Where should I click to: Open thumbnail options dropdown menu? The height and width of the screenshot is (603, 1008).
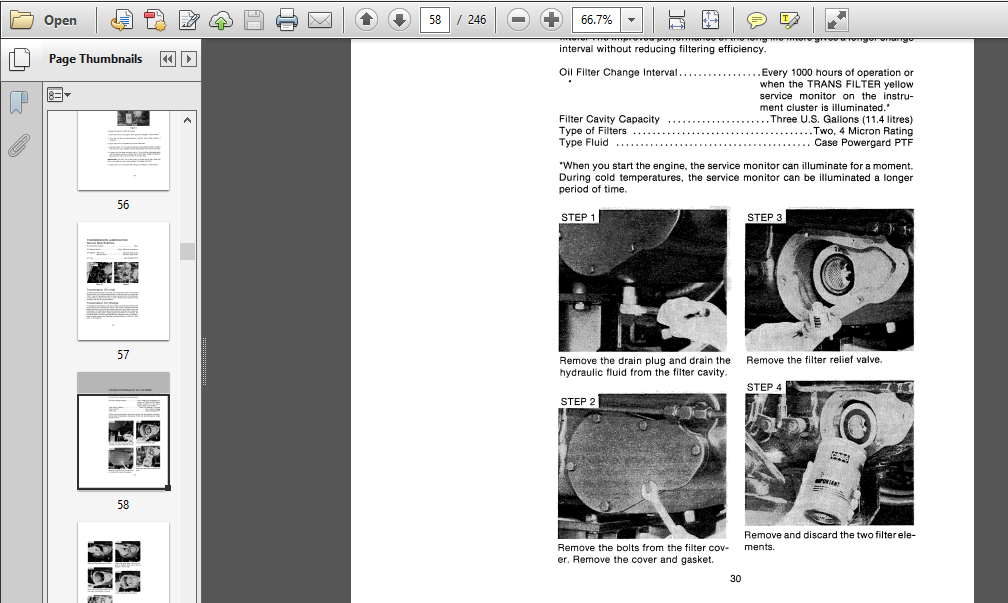(x=59, y=95)
